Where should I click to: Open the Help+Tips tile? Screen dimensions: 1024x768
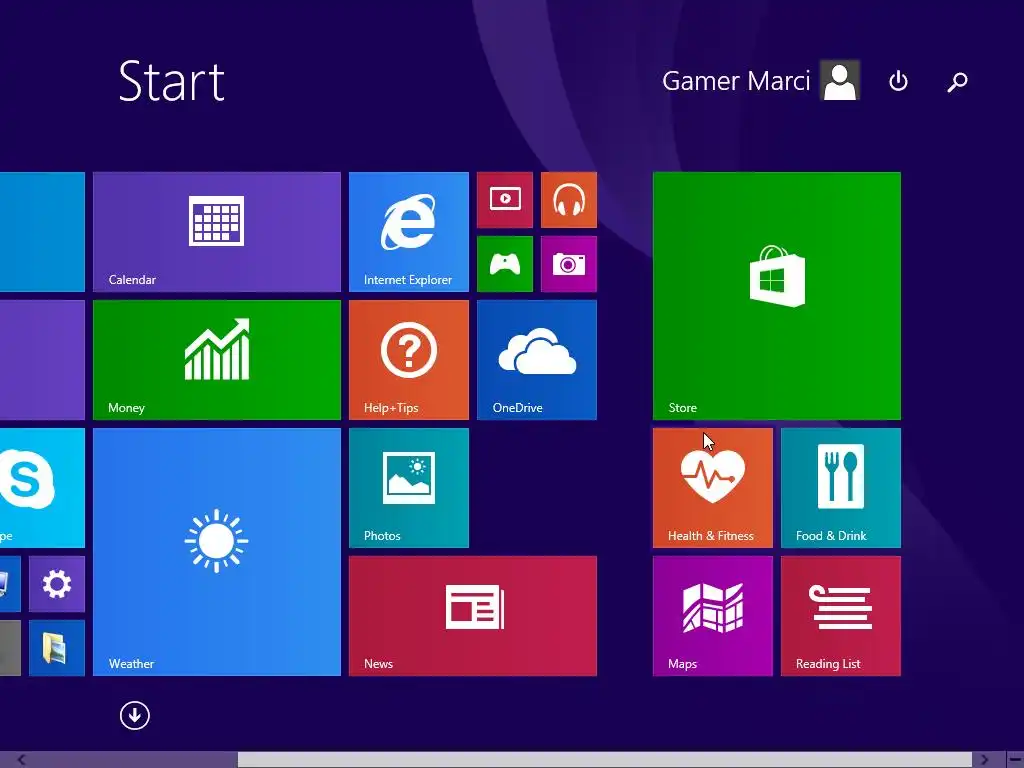pyautogui.click(x=409, y=360)
